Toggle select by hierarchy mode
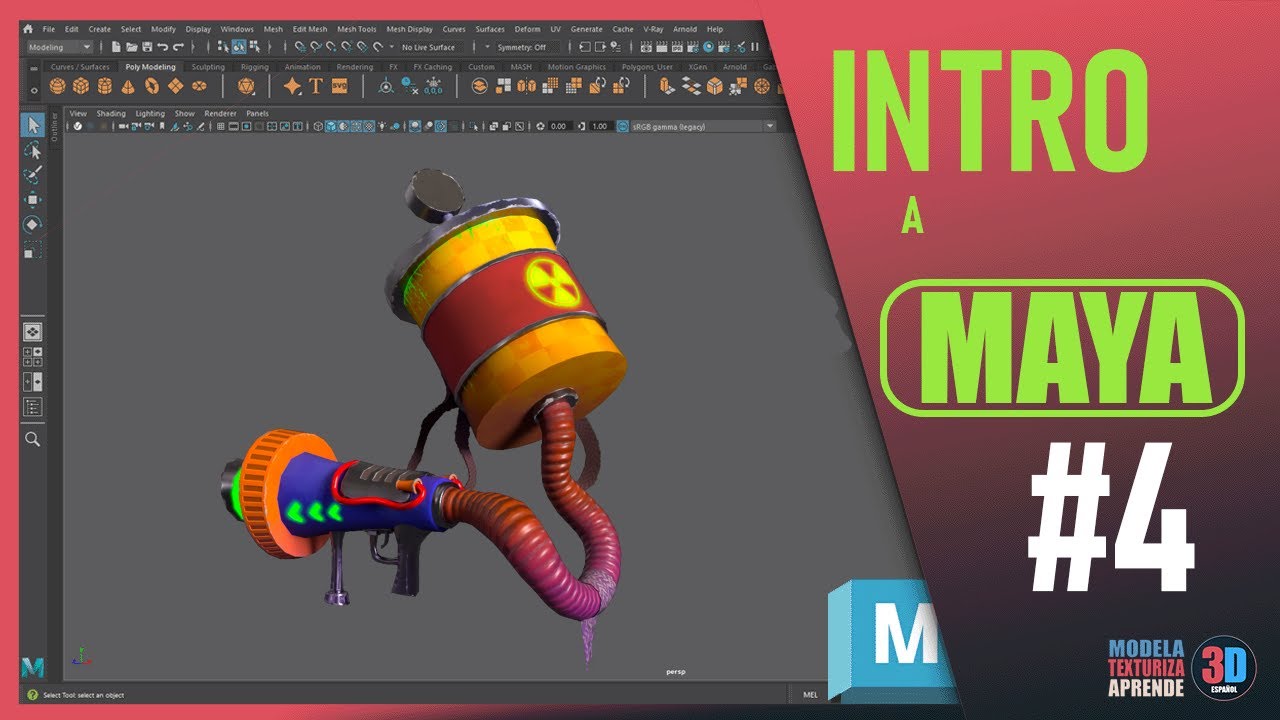 coord(223,47)
